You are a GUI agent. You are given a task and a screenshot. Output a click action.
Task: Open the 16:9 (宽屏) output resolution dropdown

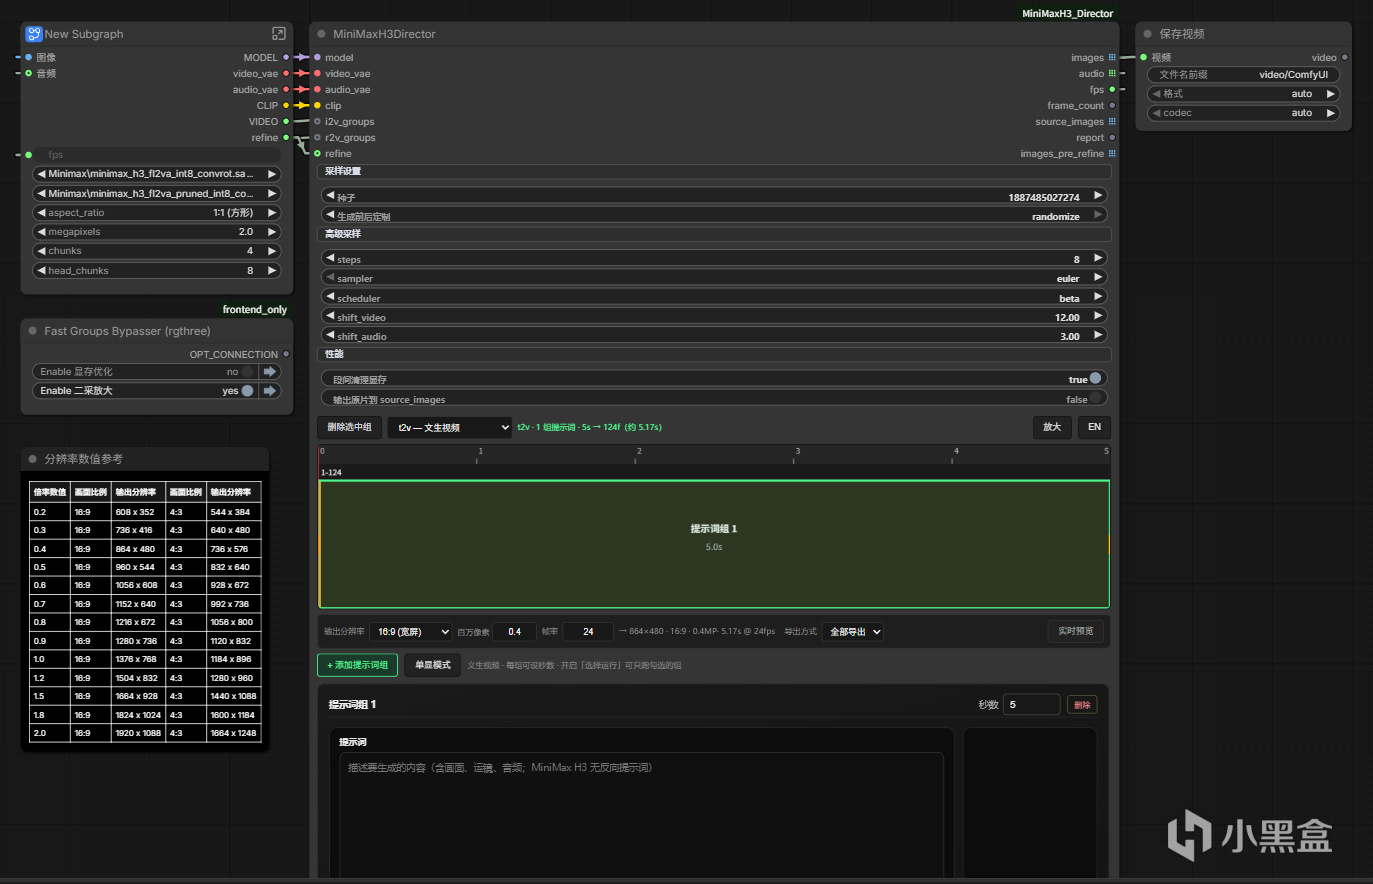(x=410, y=632)
